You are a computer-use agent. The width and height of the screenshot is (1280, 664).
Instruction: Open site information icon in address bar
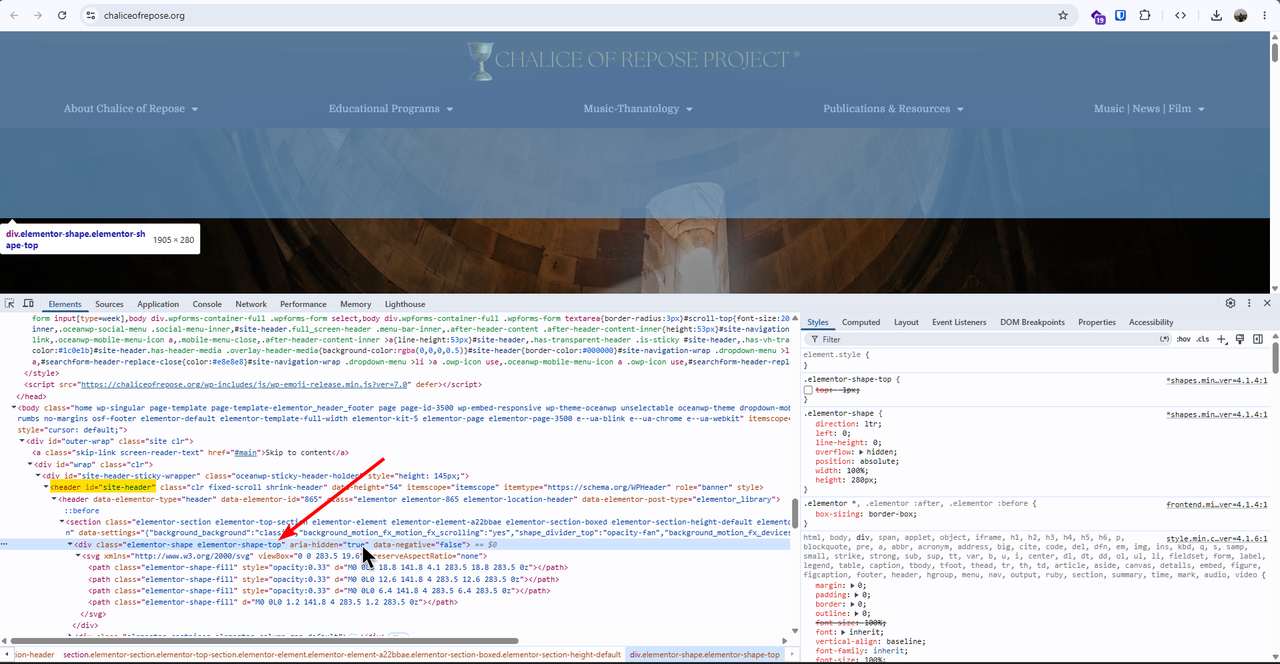(x=89, y=16)
